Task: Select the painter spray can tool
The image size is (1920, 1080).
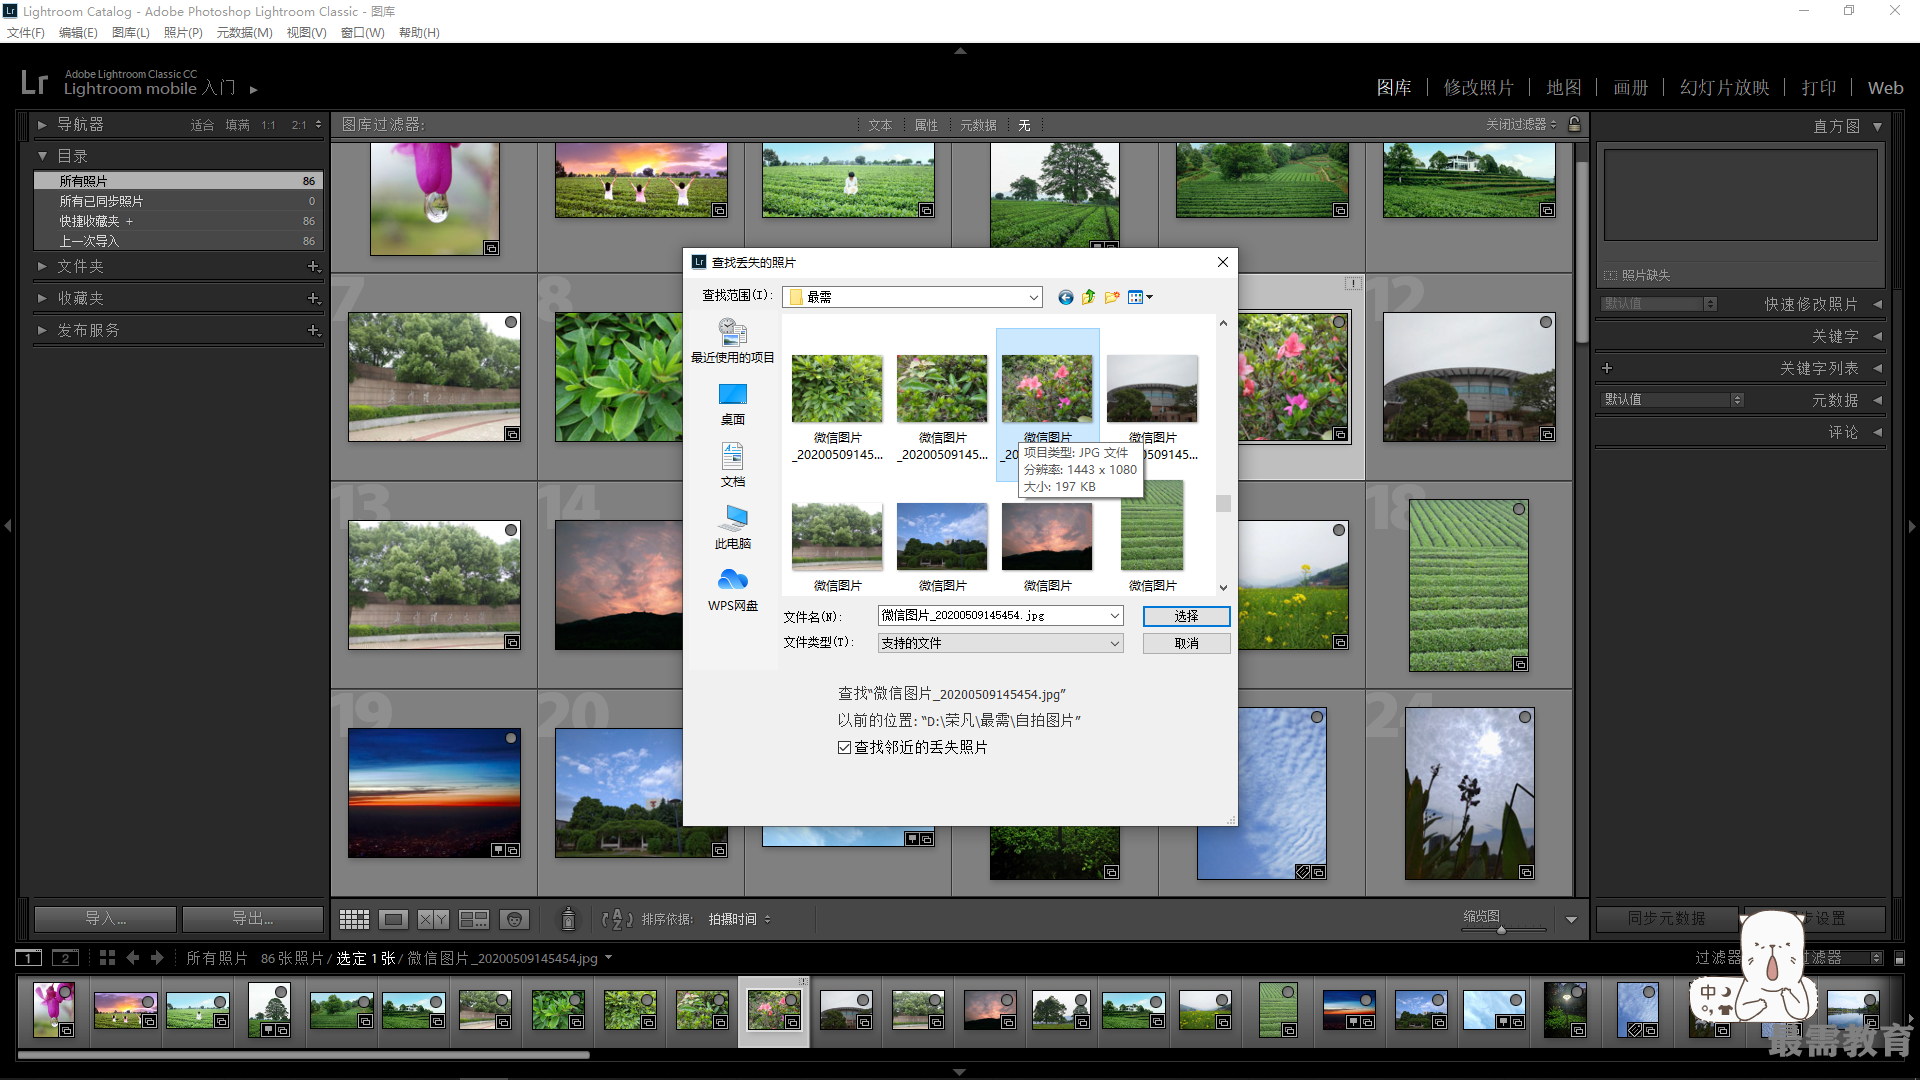Action: (568, 918)
